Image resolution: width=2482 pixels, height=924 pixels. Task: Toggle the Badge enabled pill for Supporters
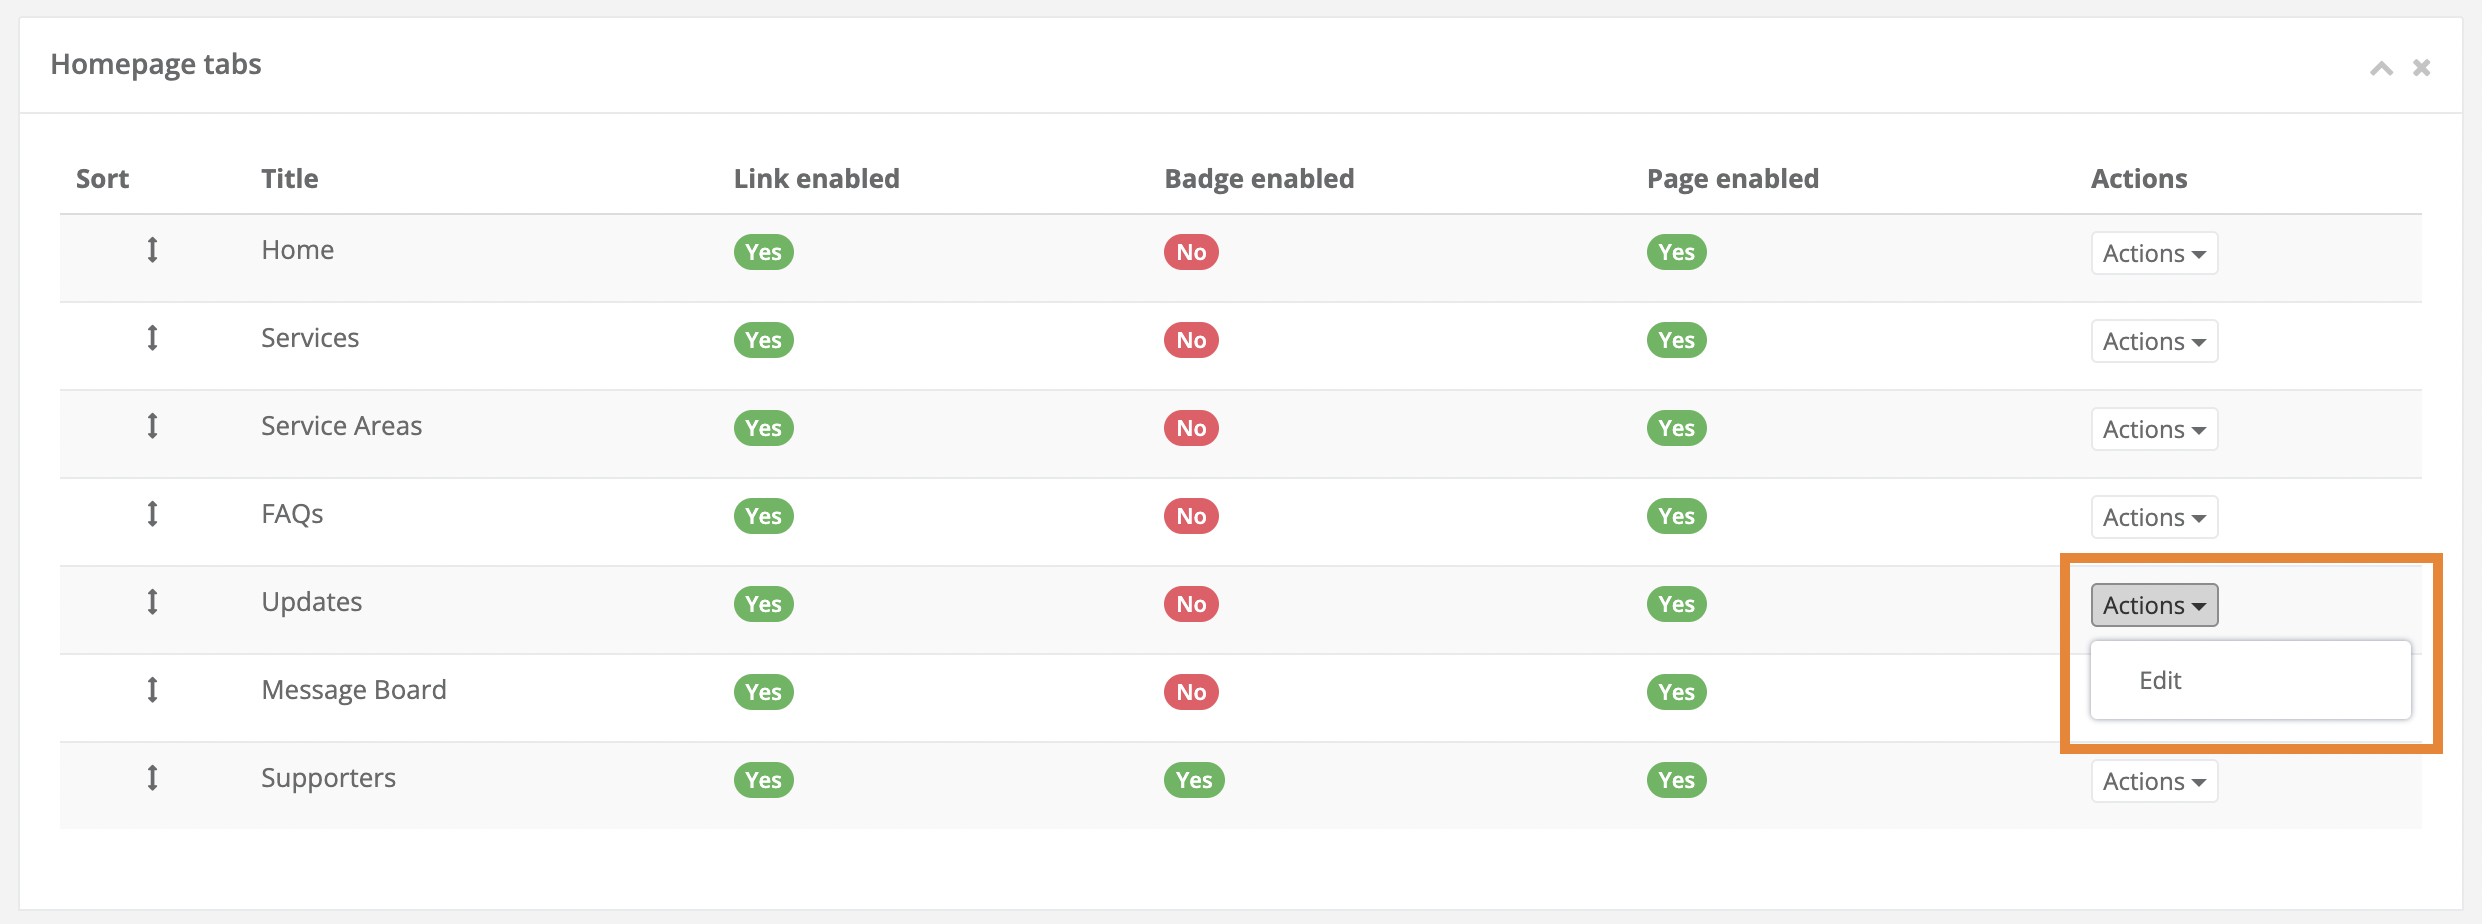(1193, 779)
